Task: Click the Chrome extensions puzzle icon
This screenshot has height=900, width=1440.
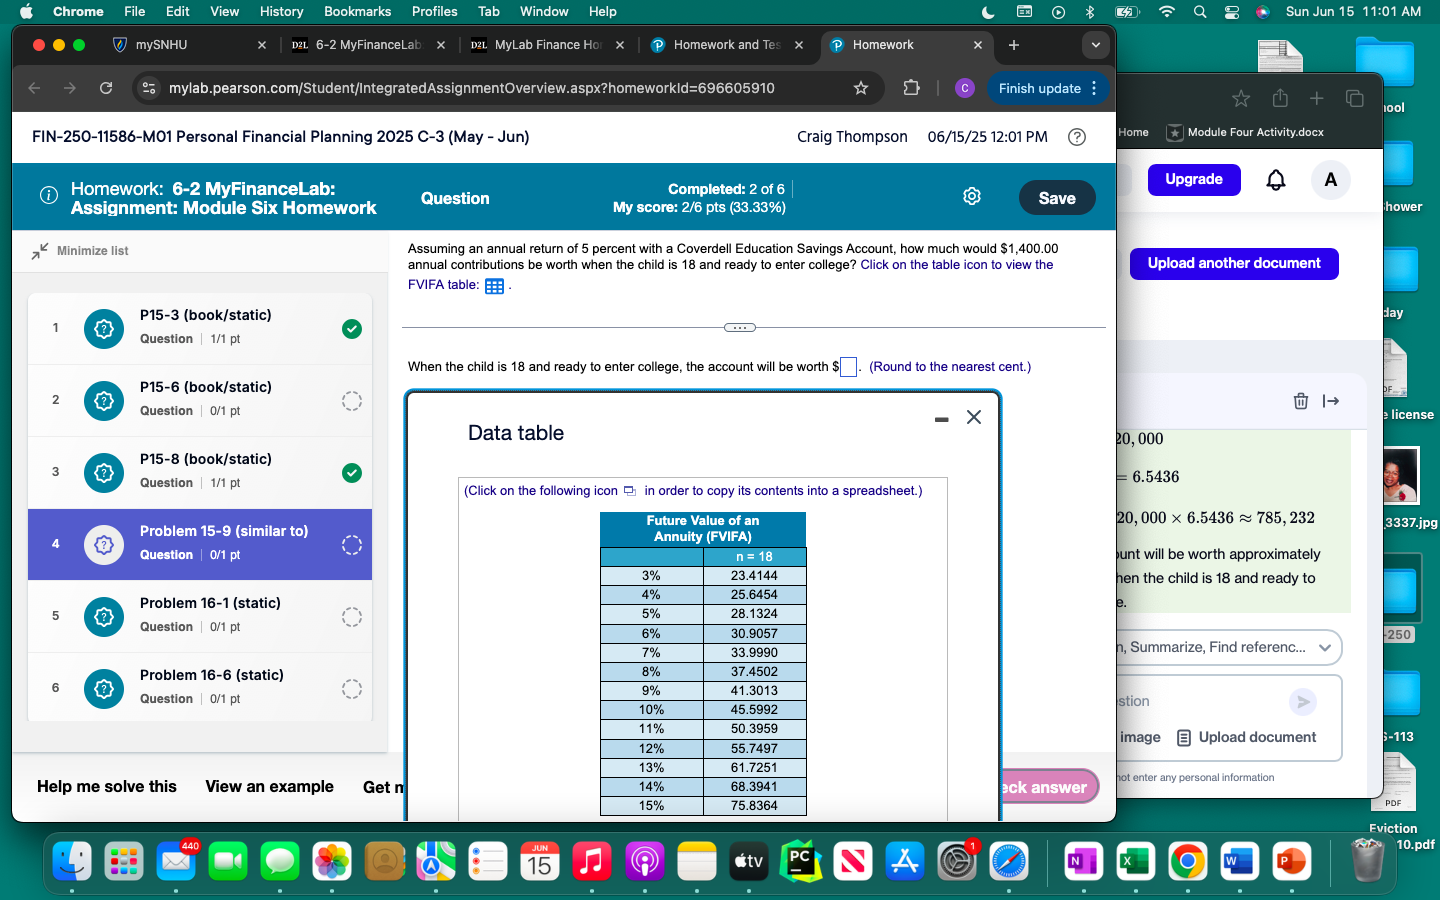Action: point(911,88)
